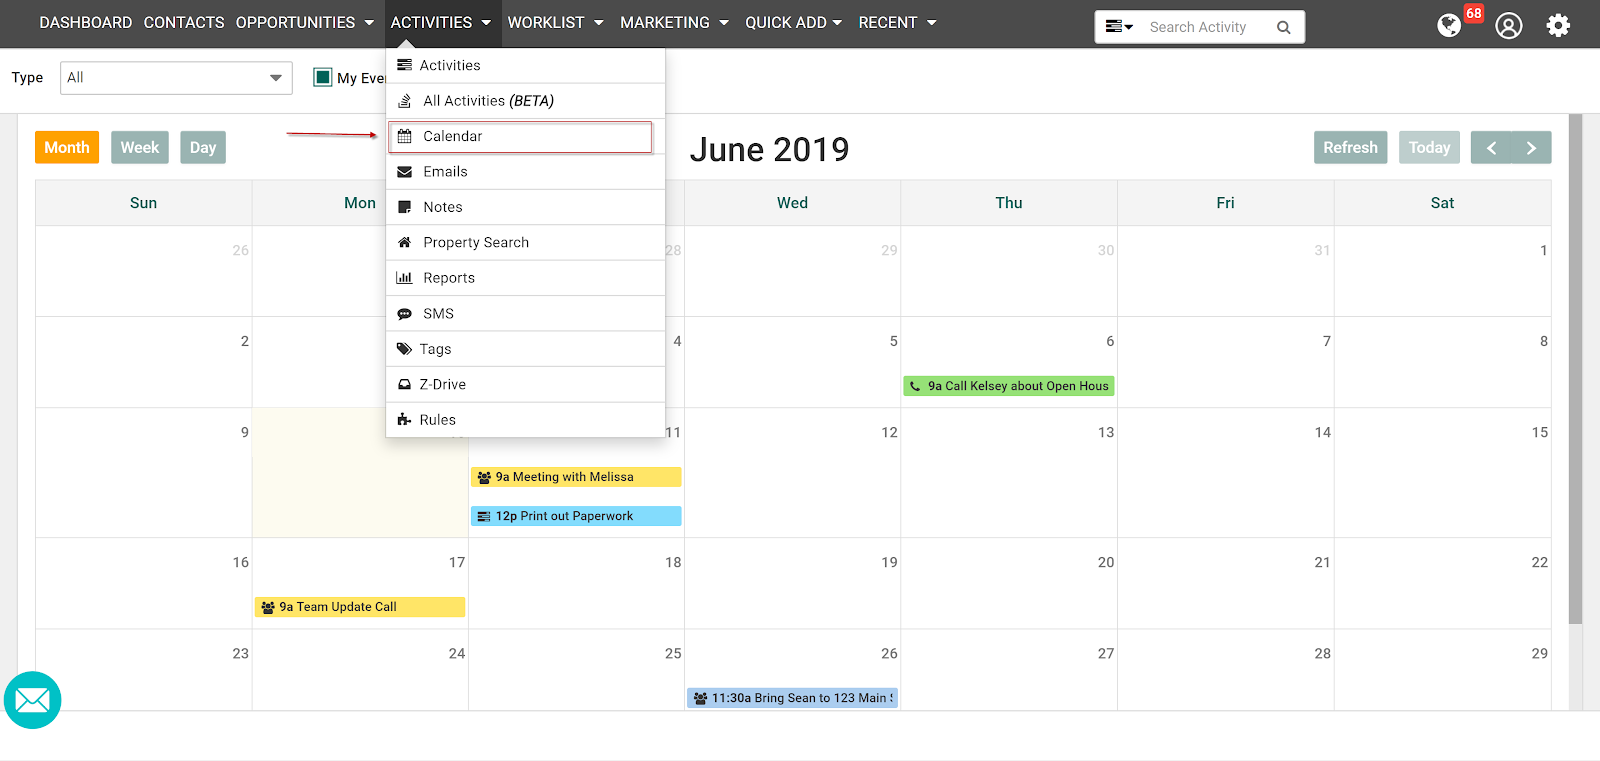The width and height of the screenshot is (1600, 761).
Task: Click the Refresh button
Action: [1350, 148]
